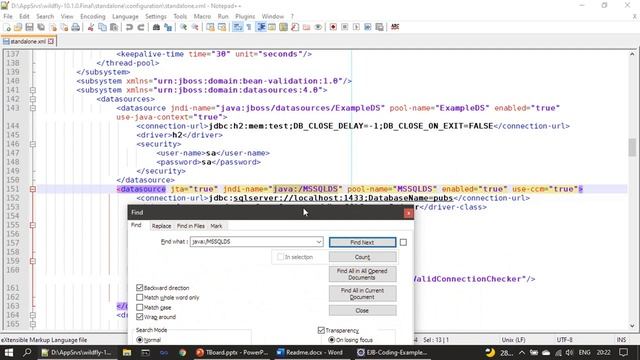Click the Copy toolbar icon

102,27
